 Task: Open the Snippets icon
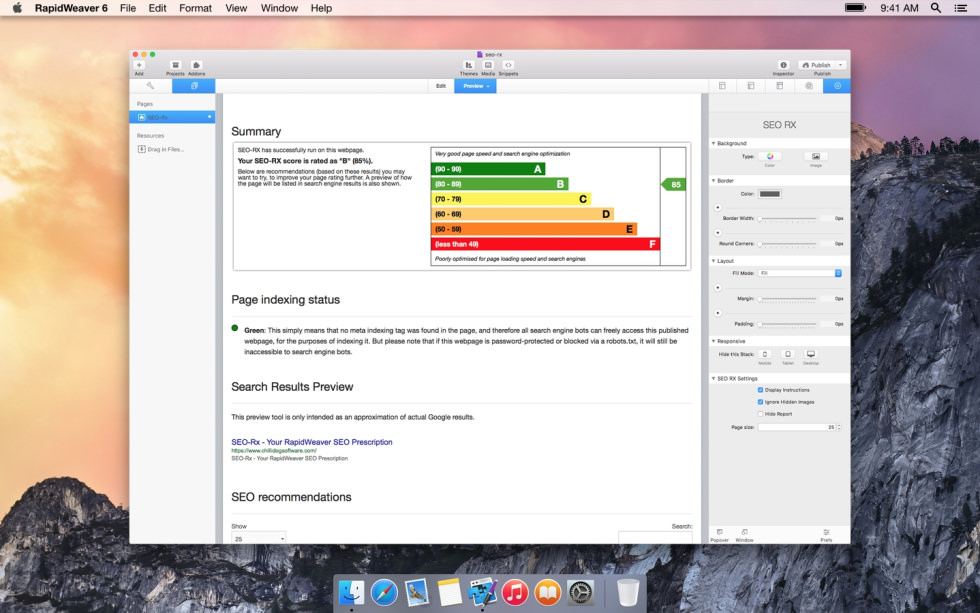point(508,66)
